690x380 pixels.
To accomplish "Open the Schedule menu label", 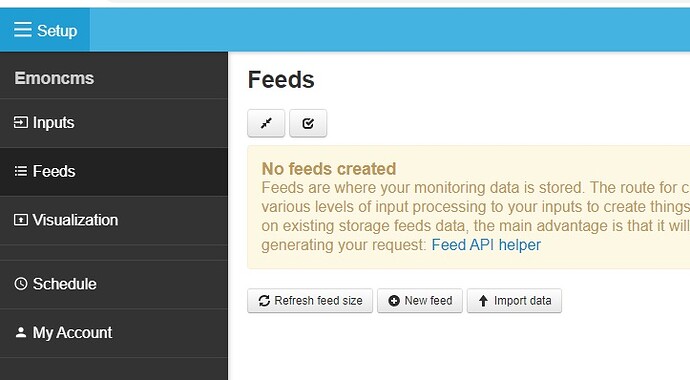I will click(x=64, y=284).
